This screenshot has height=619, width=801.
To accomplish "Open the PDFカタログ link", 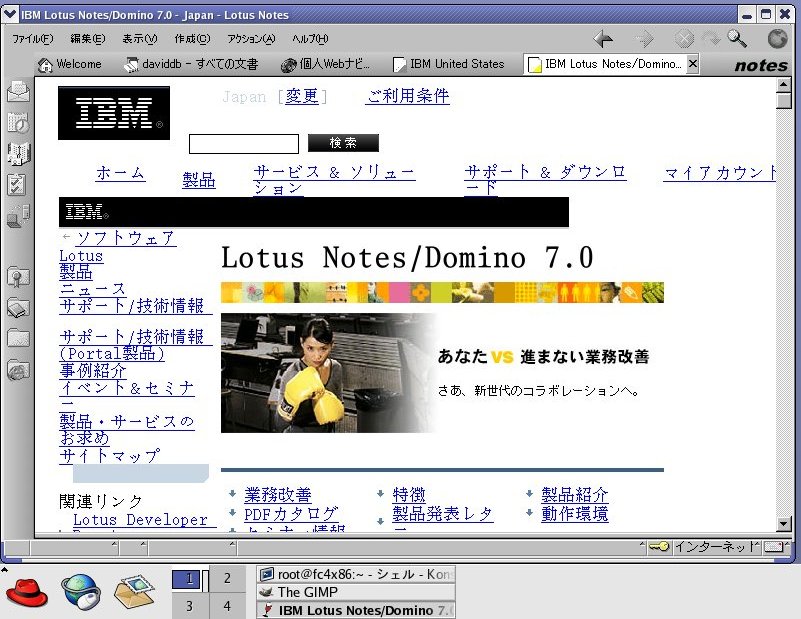I will [x=291, y=514].
